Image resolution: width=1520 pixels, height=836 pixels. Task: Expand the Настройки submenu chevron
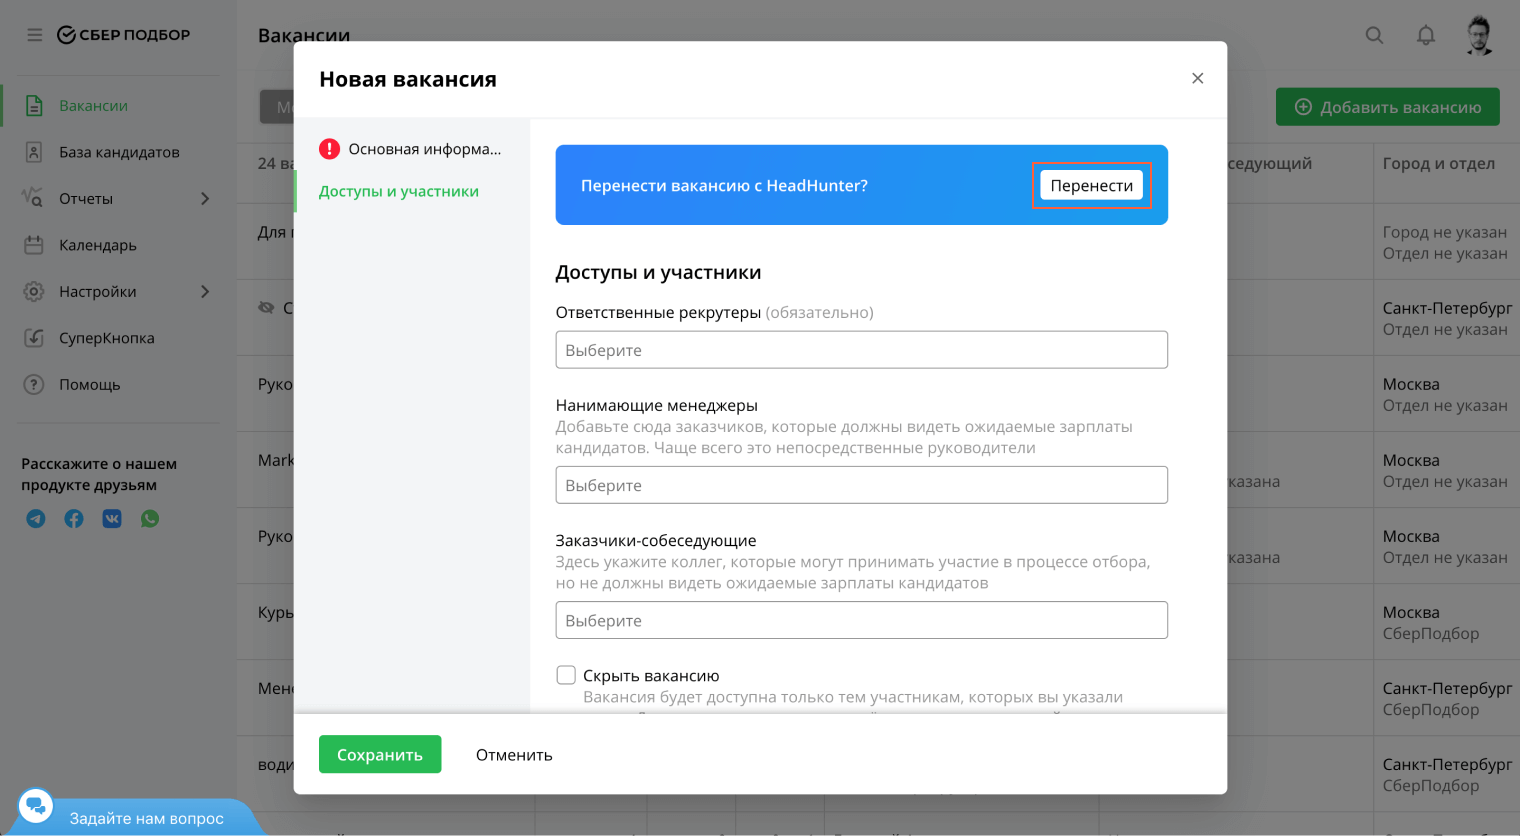point(205,291)
